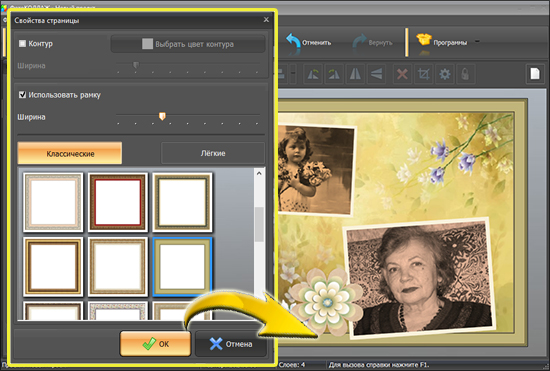Open the yellow box Программы icon
The image size is (550, 371).
tap(423, 40)
